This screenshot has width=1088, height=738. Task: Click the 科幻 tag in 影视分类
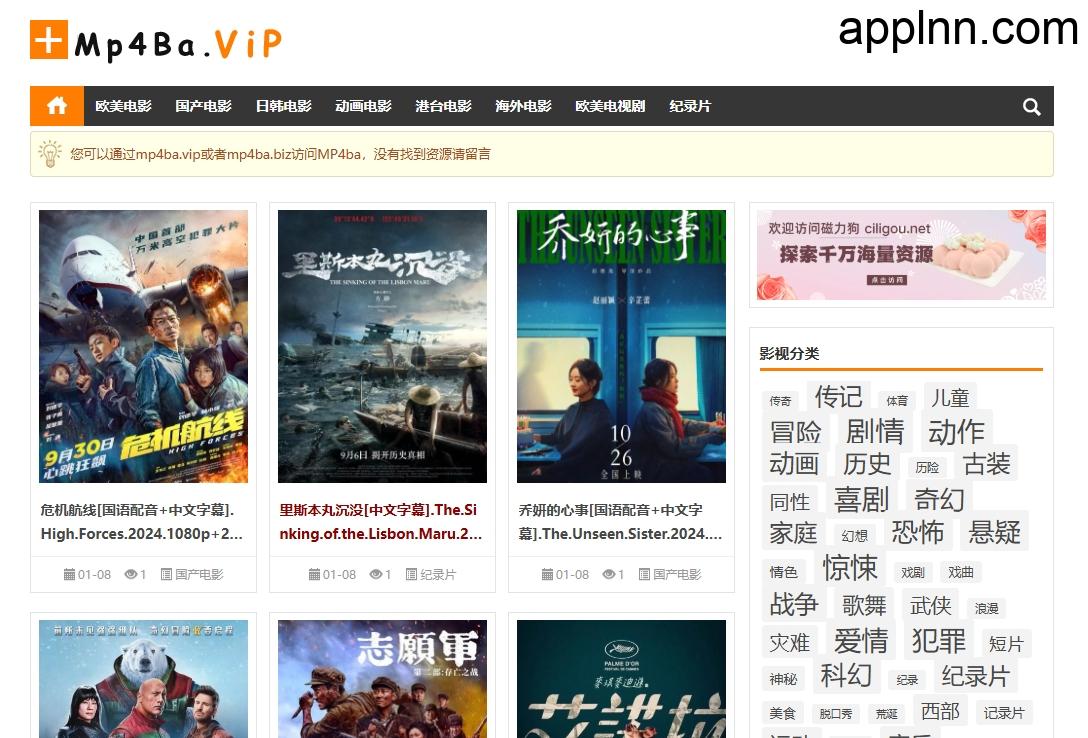tap(846, 676)
